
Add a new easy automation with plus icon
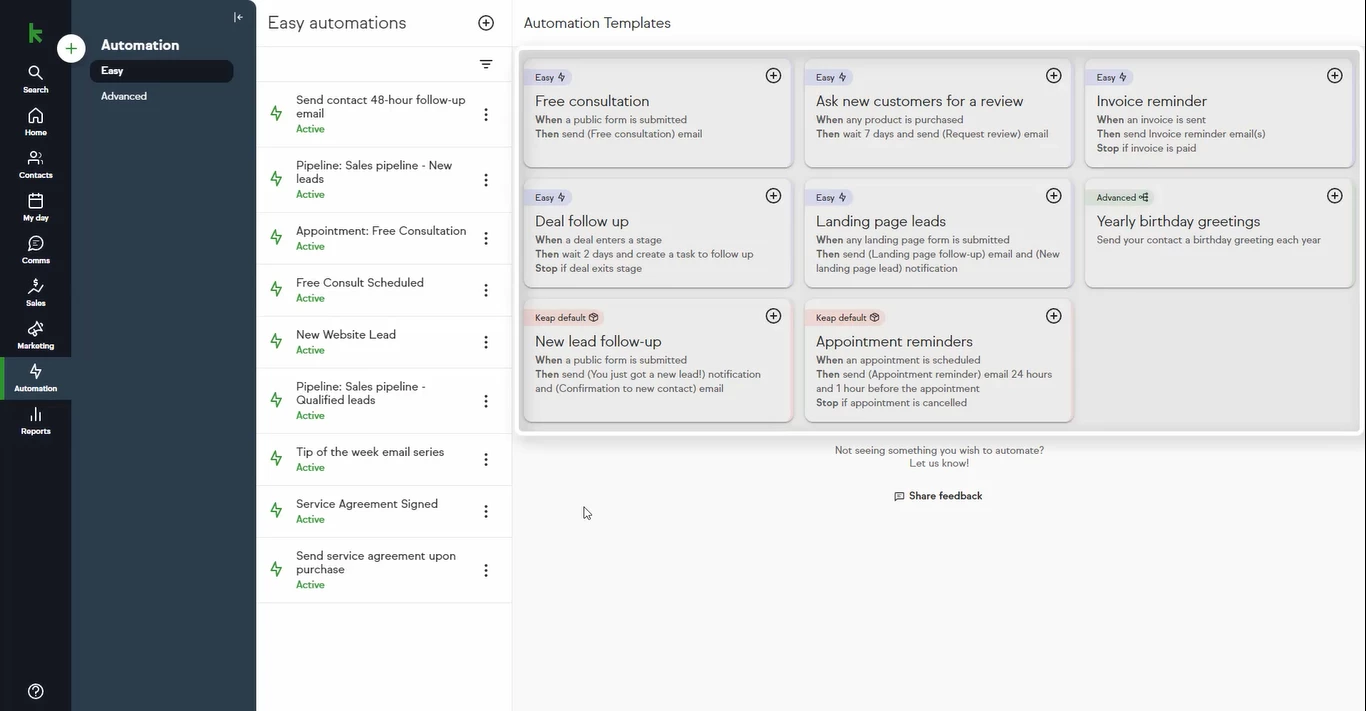486,23
